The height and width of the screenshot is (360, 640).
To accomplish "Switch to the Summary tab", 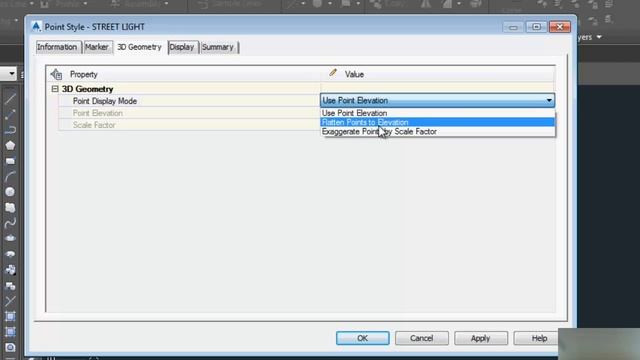I will (x=218, y=47).
